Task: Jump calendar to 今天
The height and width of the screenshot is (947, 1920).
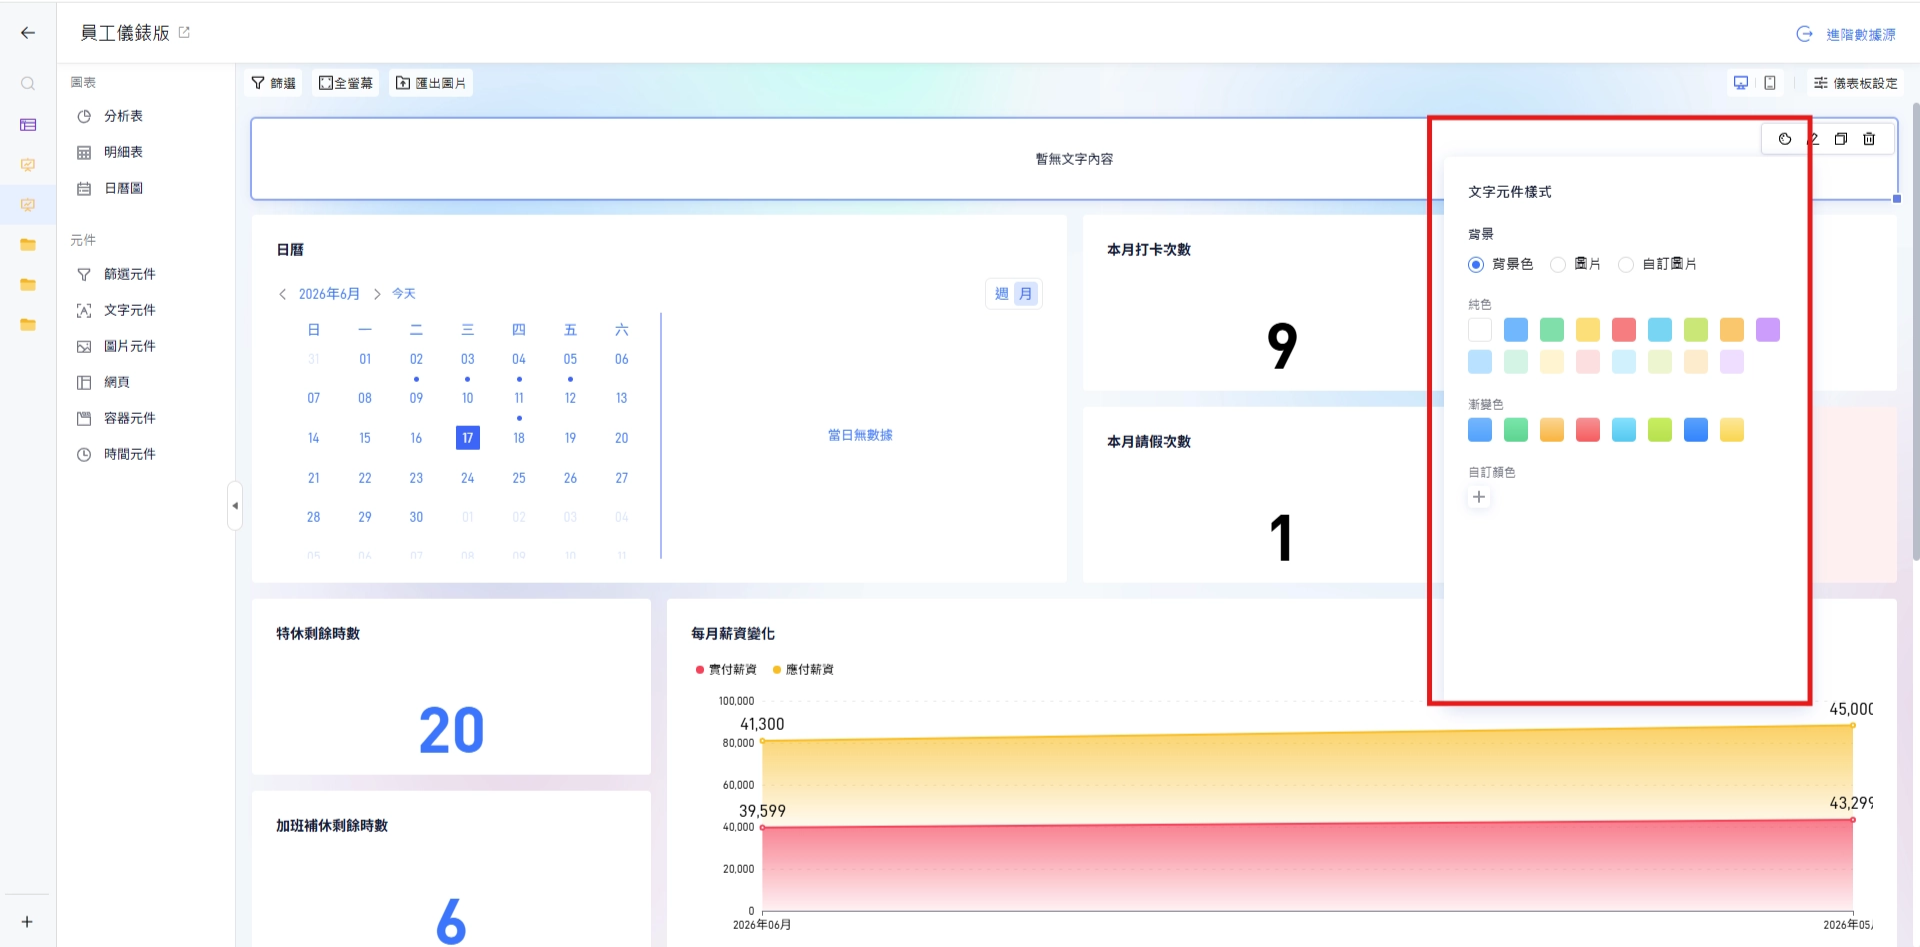Action: click(404, 294)
